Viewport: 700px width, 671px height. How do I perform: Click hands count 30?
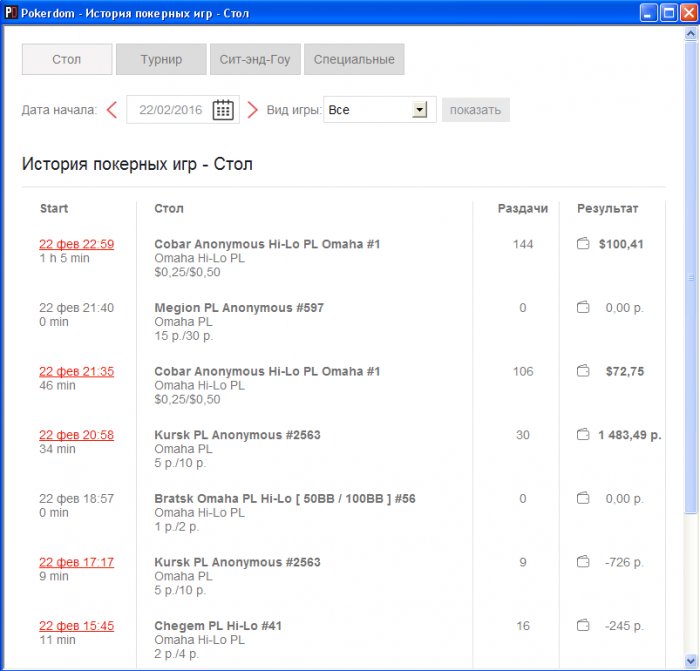(523, 435)
